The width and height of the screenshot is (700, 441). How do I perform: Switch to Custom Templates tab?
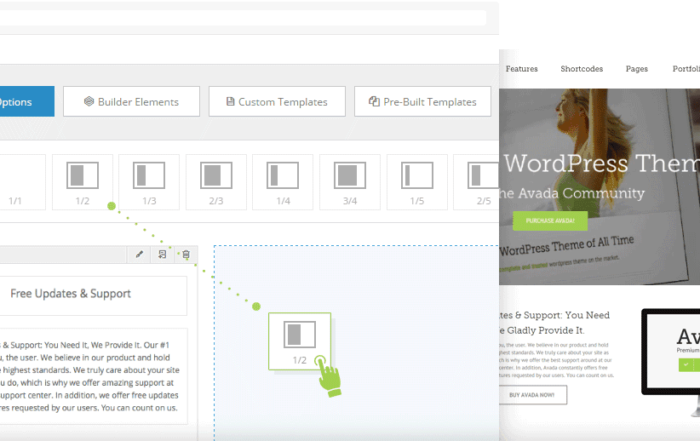point(277,102)
